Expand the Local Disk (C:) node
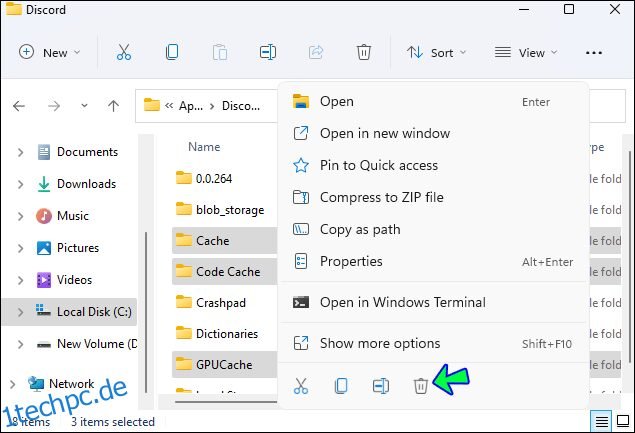This screenshot has width=635, height=433. 21,312
